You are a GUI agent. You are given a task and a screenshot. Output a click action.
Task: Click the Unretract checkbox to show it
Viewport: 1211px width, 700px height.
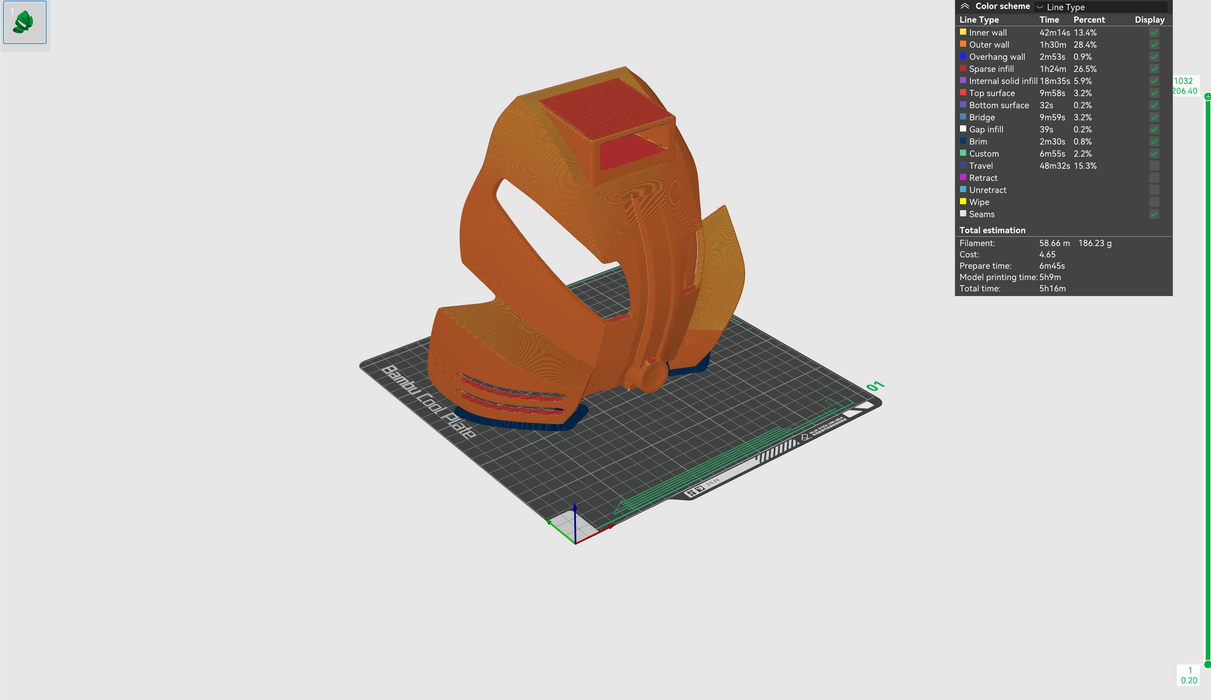[1154, 190]
